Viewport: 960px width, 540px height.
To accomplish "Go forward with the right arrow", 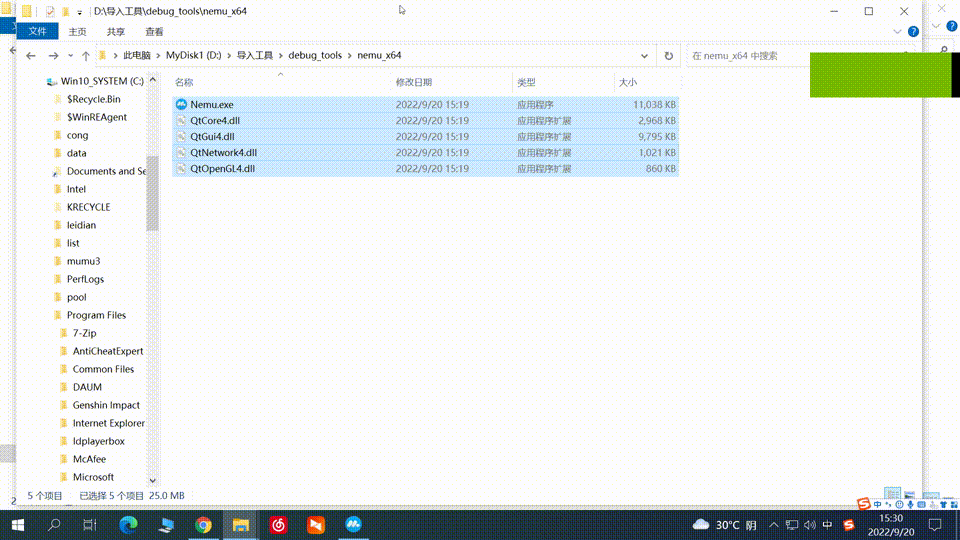I will [x=53, y=56].
